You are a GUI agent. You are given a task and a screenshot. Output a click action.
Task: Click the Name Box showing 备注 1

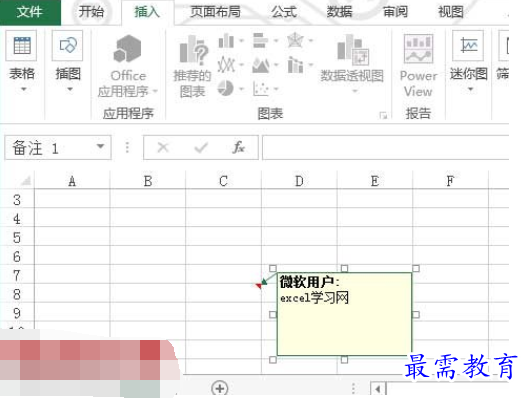[50, 148]
